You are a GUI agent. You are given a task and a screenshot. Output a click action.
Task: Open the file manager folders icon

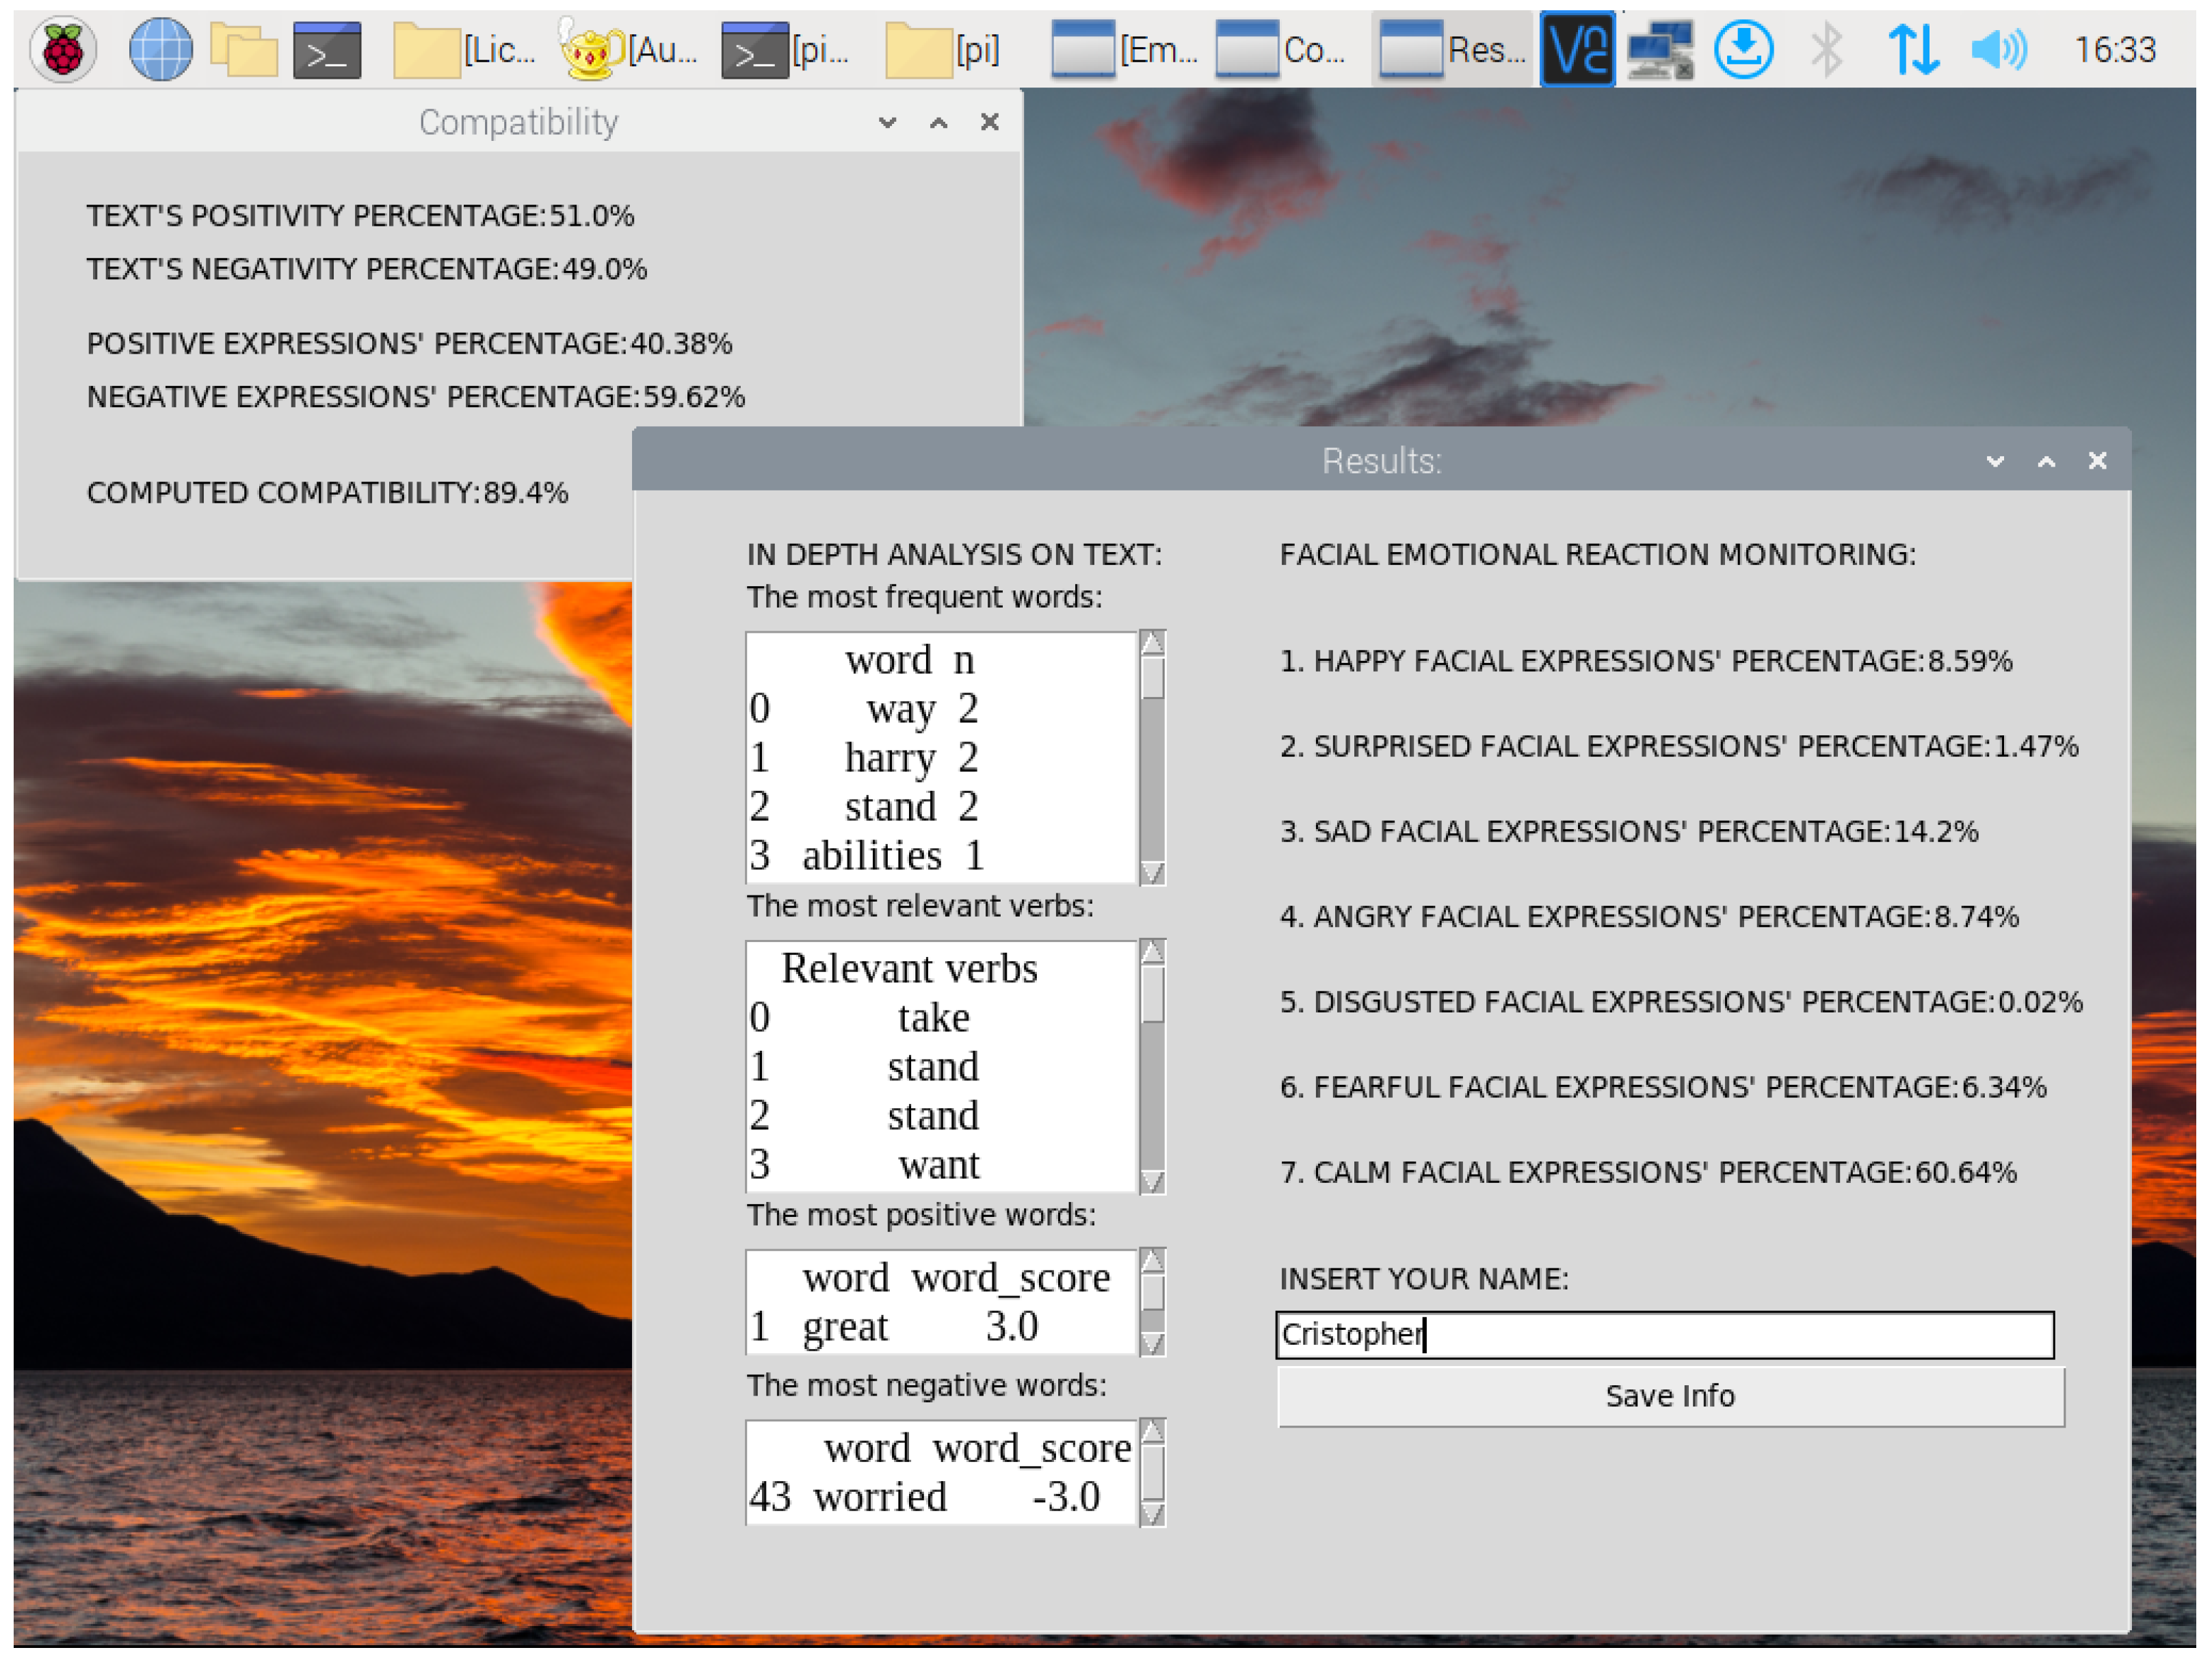[243, 49]
